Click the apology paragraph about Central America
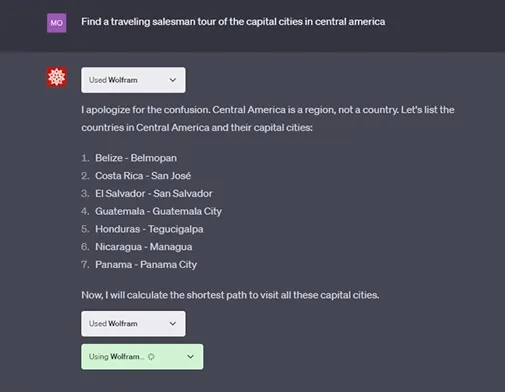Screen dimensions: 505x392 click(268, 119)
